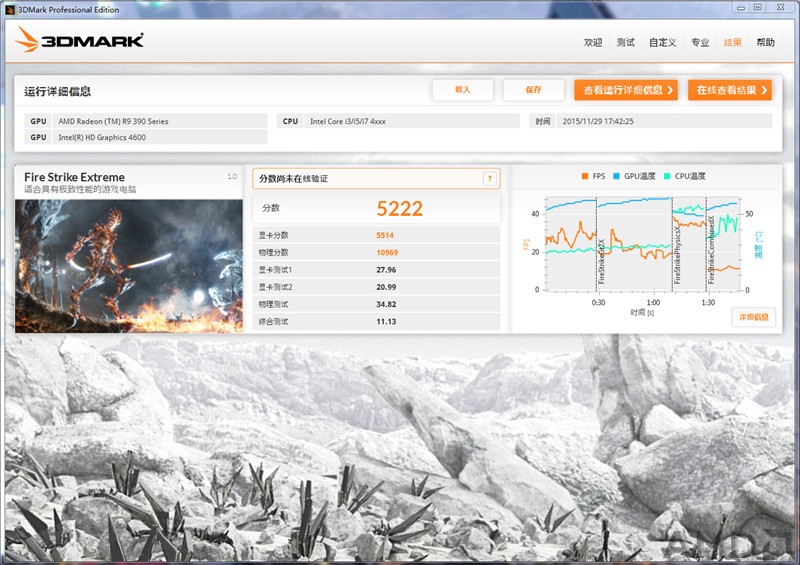Minimize the 3DMark window
Image resolution: width=800 pixels, height=565 pixels.
tap(741, 8)
